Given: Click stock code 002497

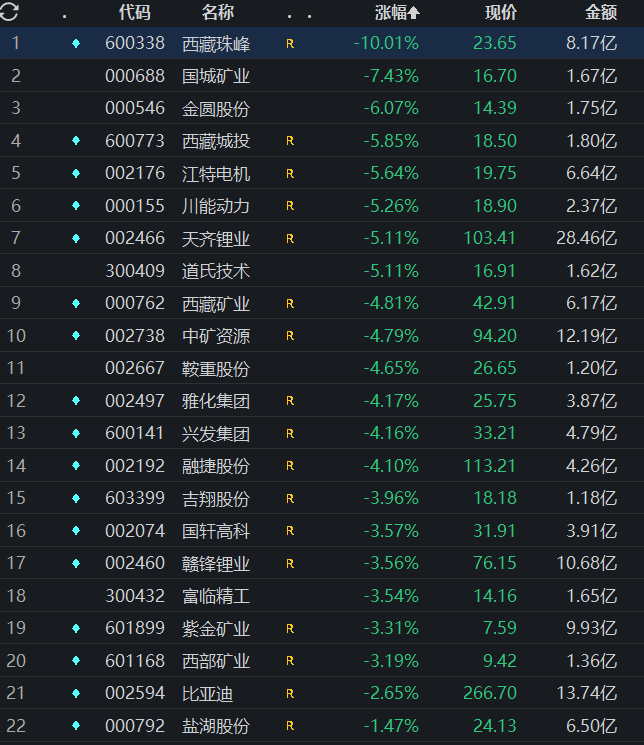Looking at the screenshot, I should click(135, 401).
